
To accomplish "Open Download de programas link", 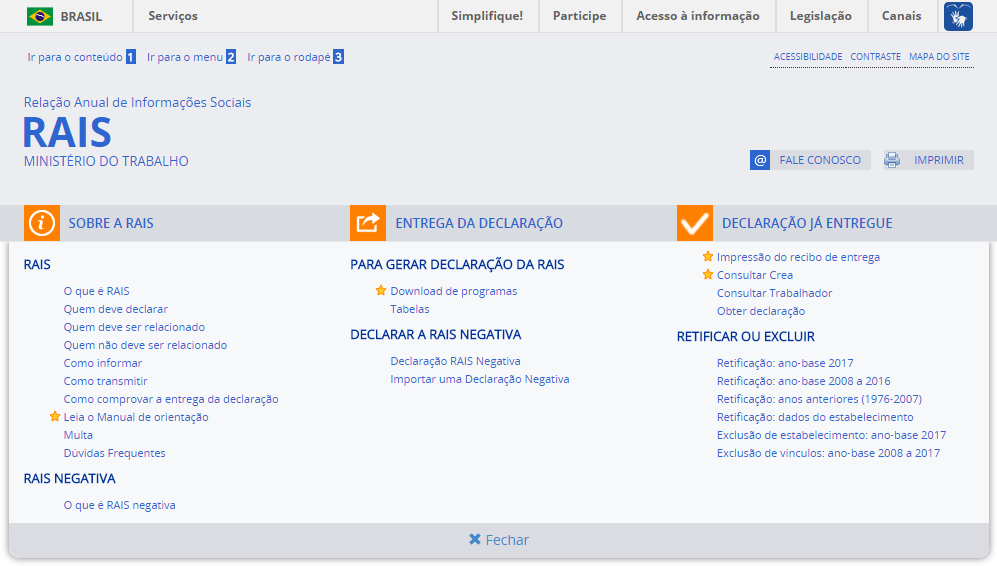I will pyautogui.click(x=454, y=291).
